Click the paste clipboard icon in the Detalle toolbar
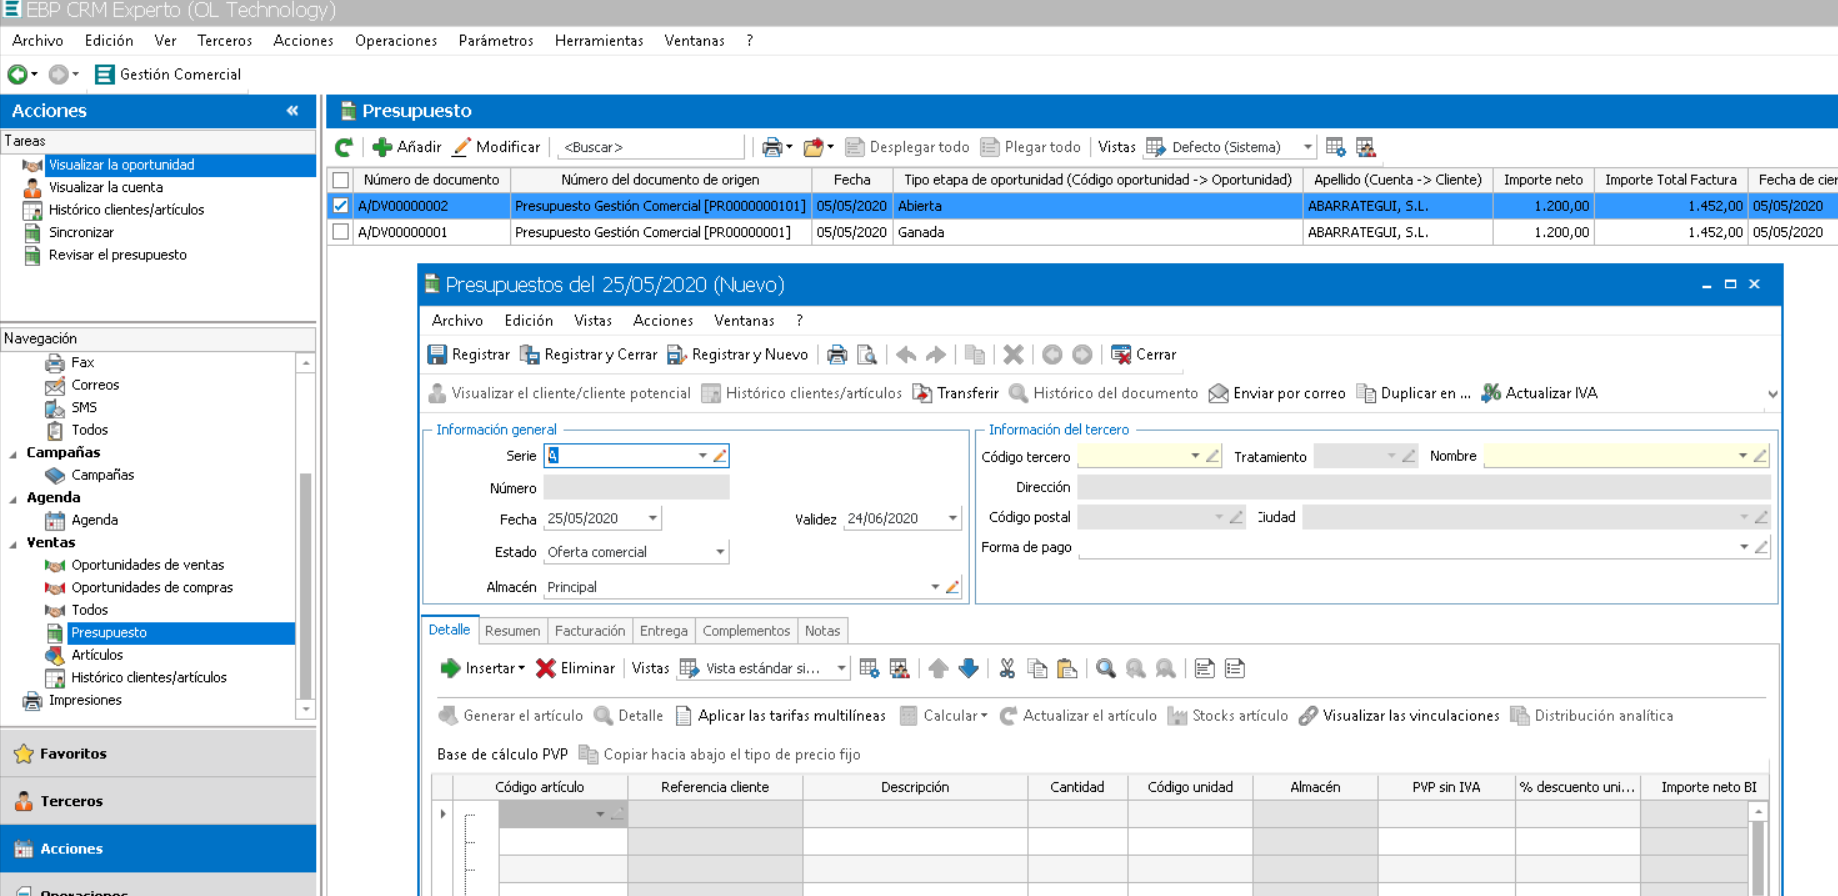 (x=1067, y=668)
